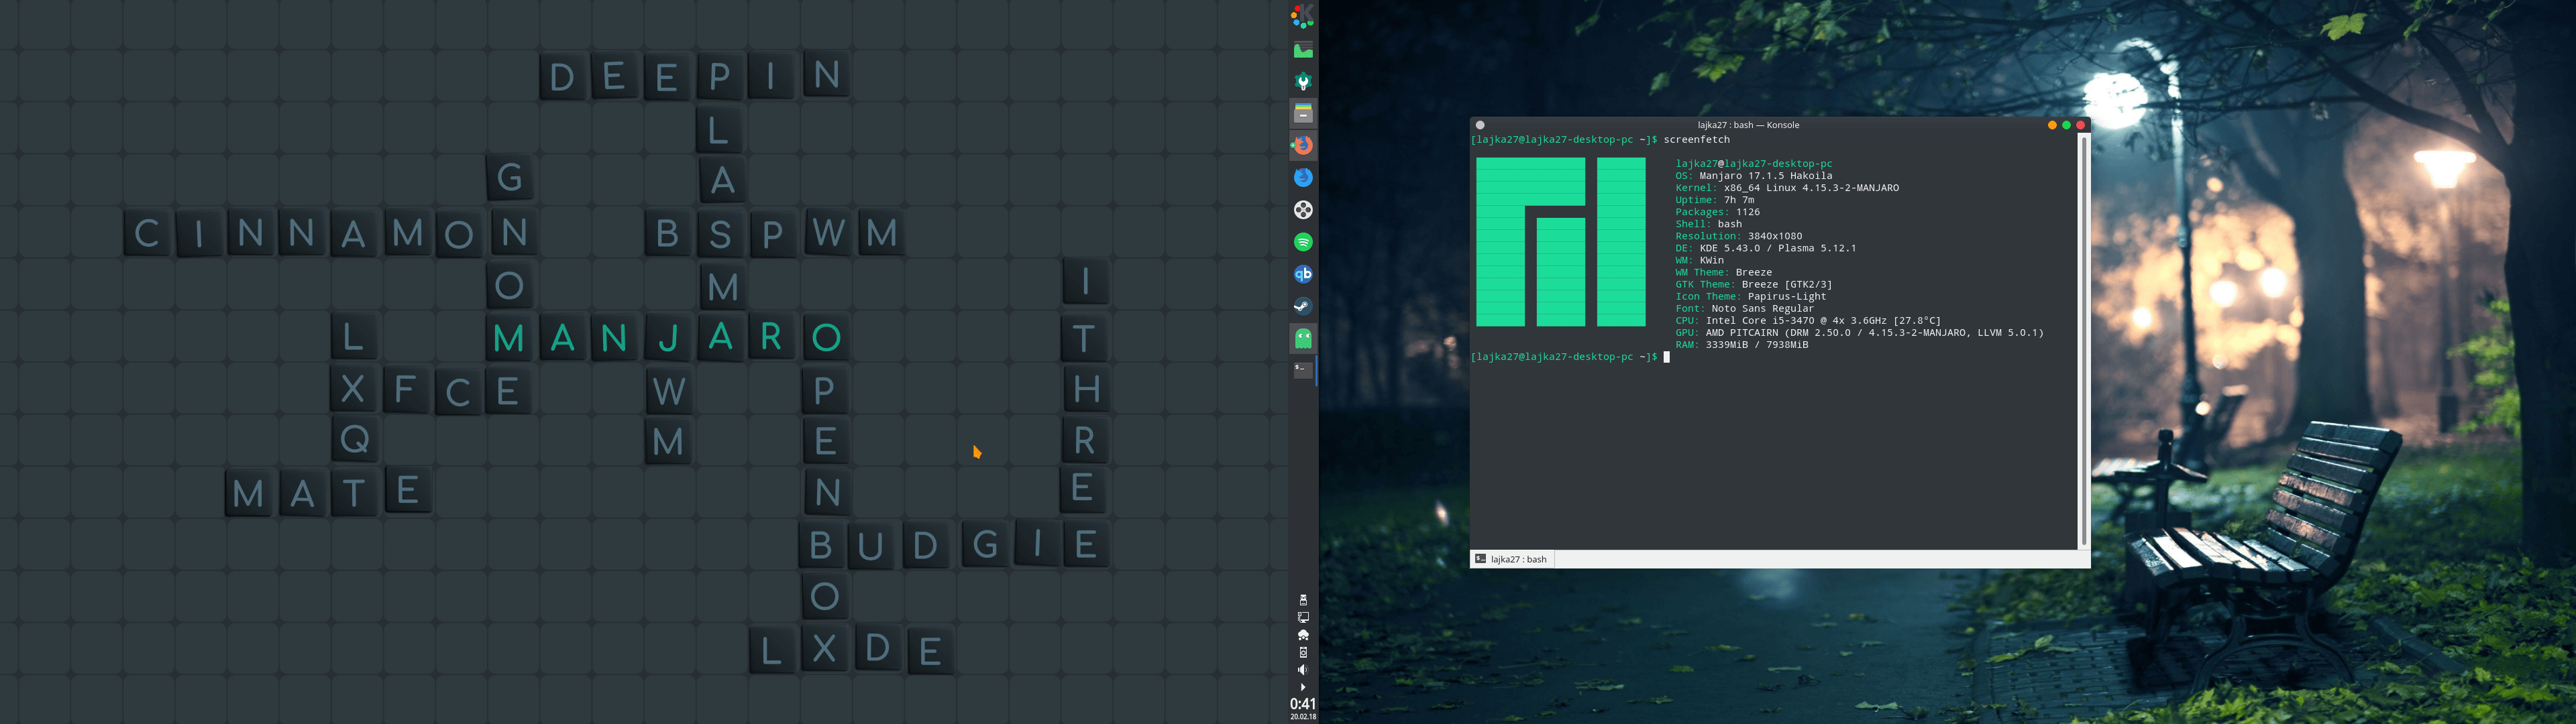Open the KDE application launcher icon
This screenshot has height=724, width=2576.
[1303, 16]
